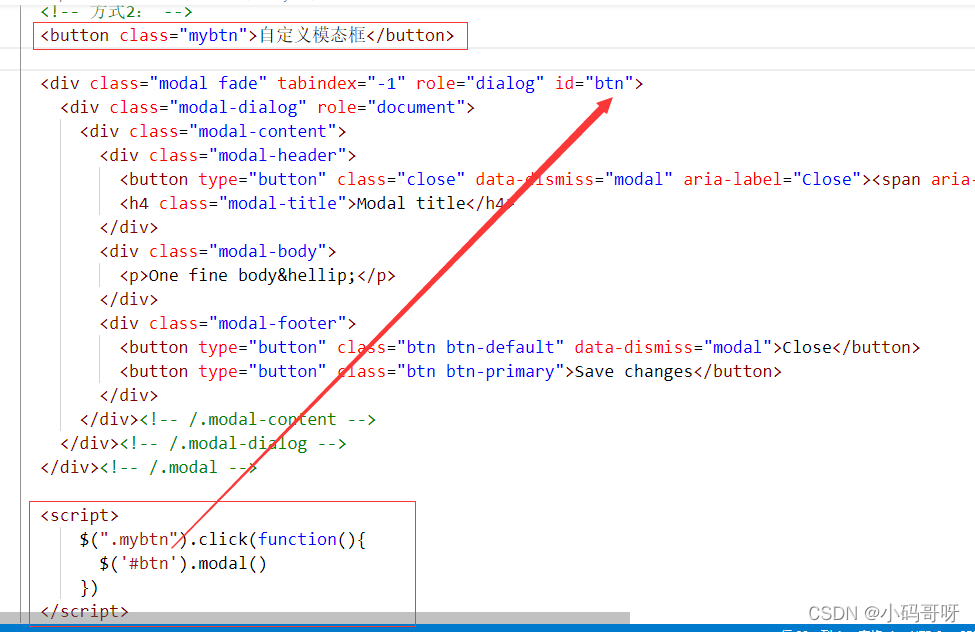
Task: Click the line <div class="modal-footer">
Action: (x=228, y=323)
